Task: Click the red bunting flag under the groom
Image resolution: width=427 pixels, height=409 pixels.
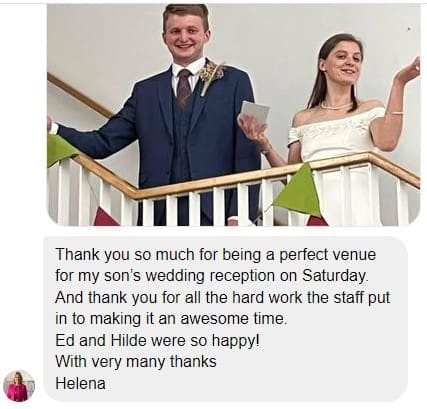Action: point(105,217)
